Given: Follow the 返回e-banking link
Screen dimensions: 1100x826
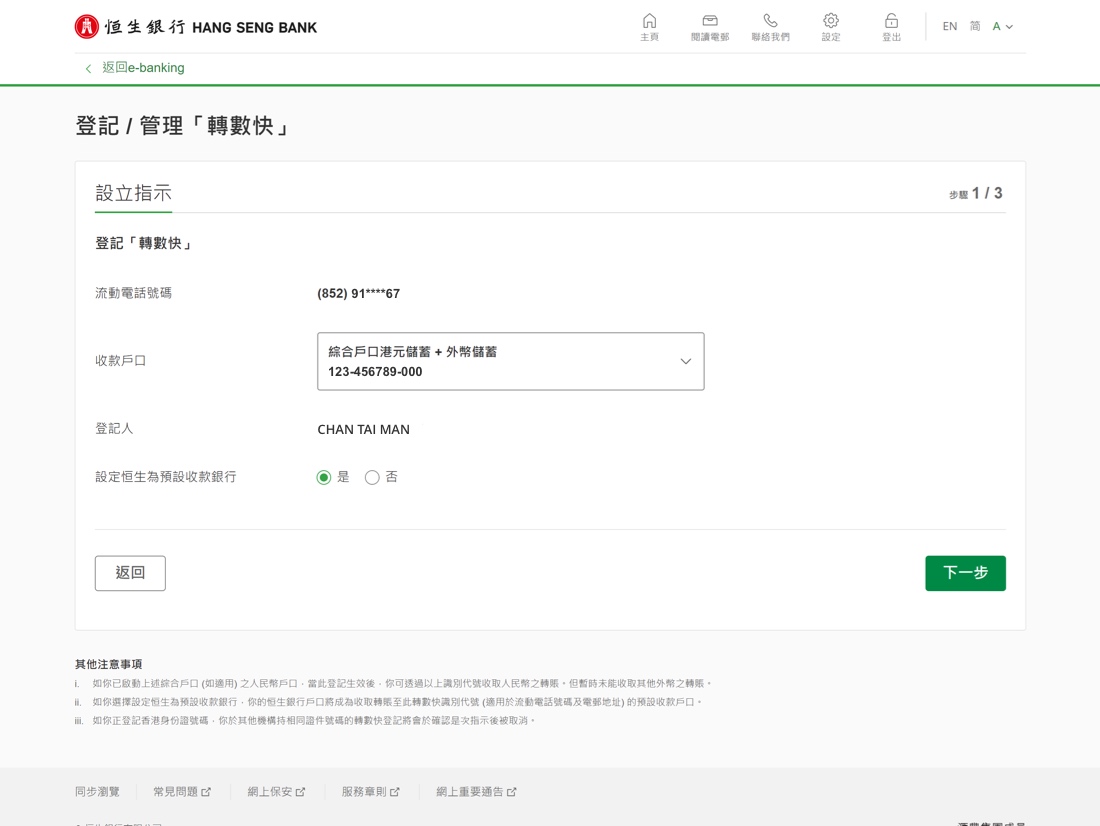Looking at the screenshot, I should point(143,68).
